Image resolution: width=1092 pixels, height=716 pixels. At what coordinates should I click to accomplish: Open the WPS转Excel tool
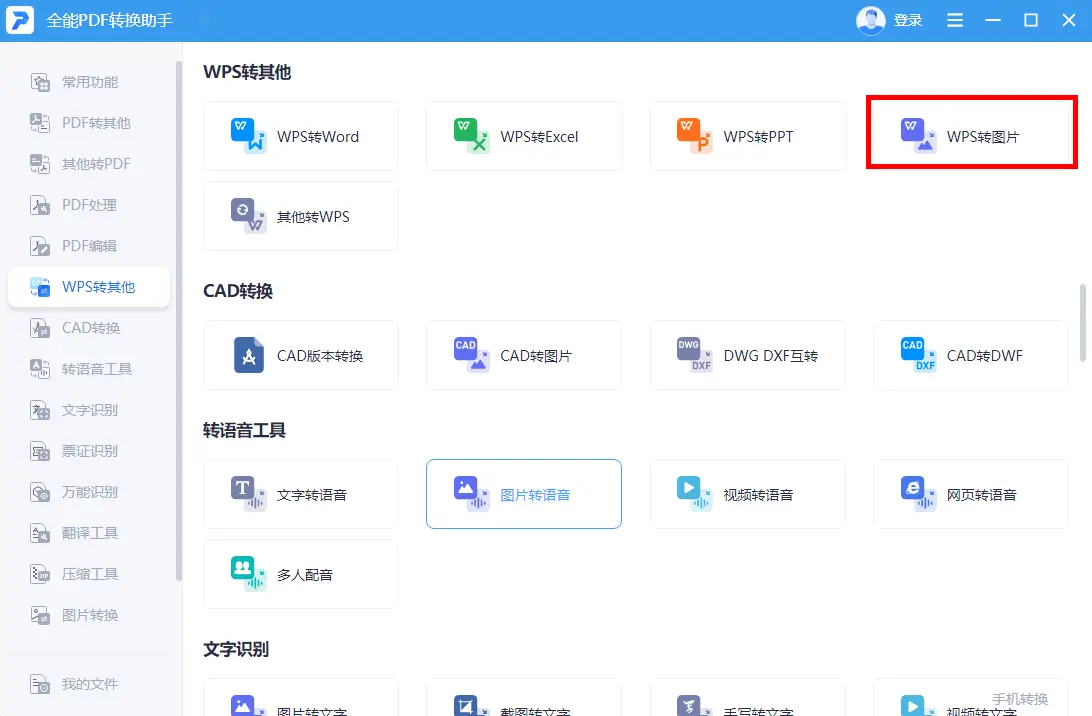coord(524,136)
